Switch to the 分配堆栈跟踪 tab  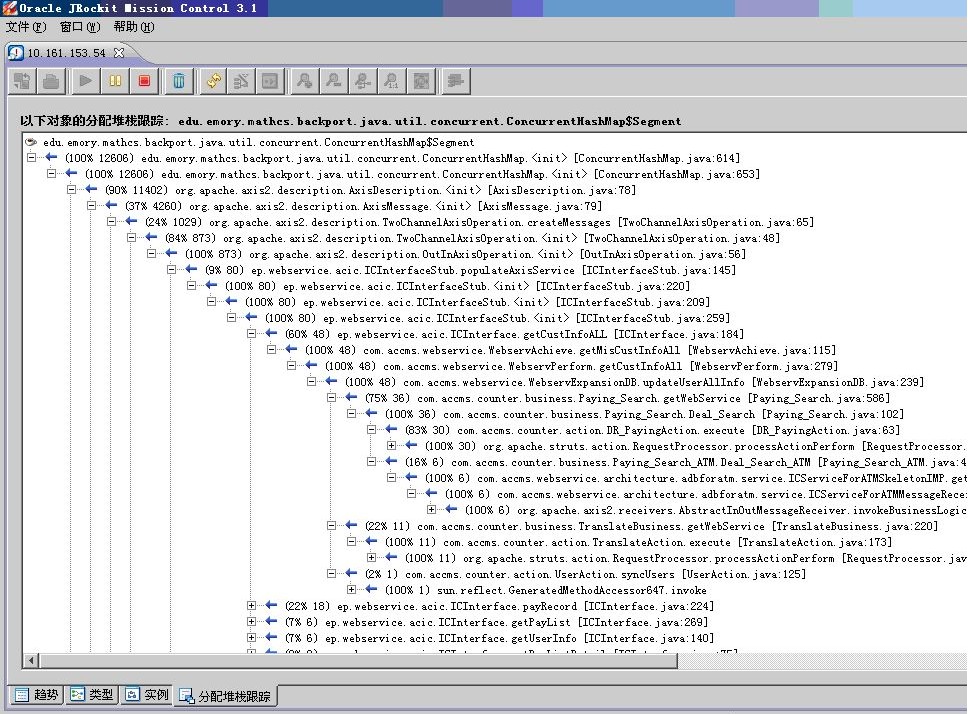click(x=225, y=696)
